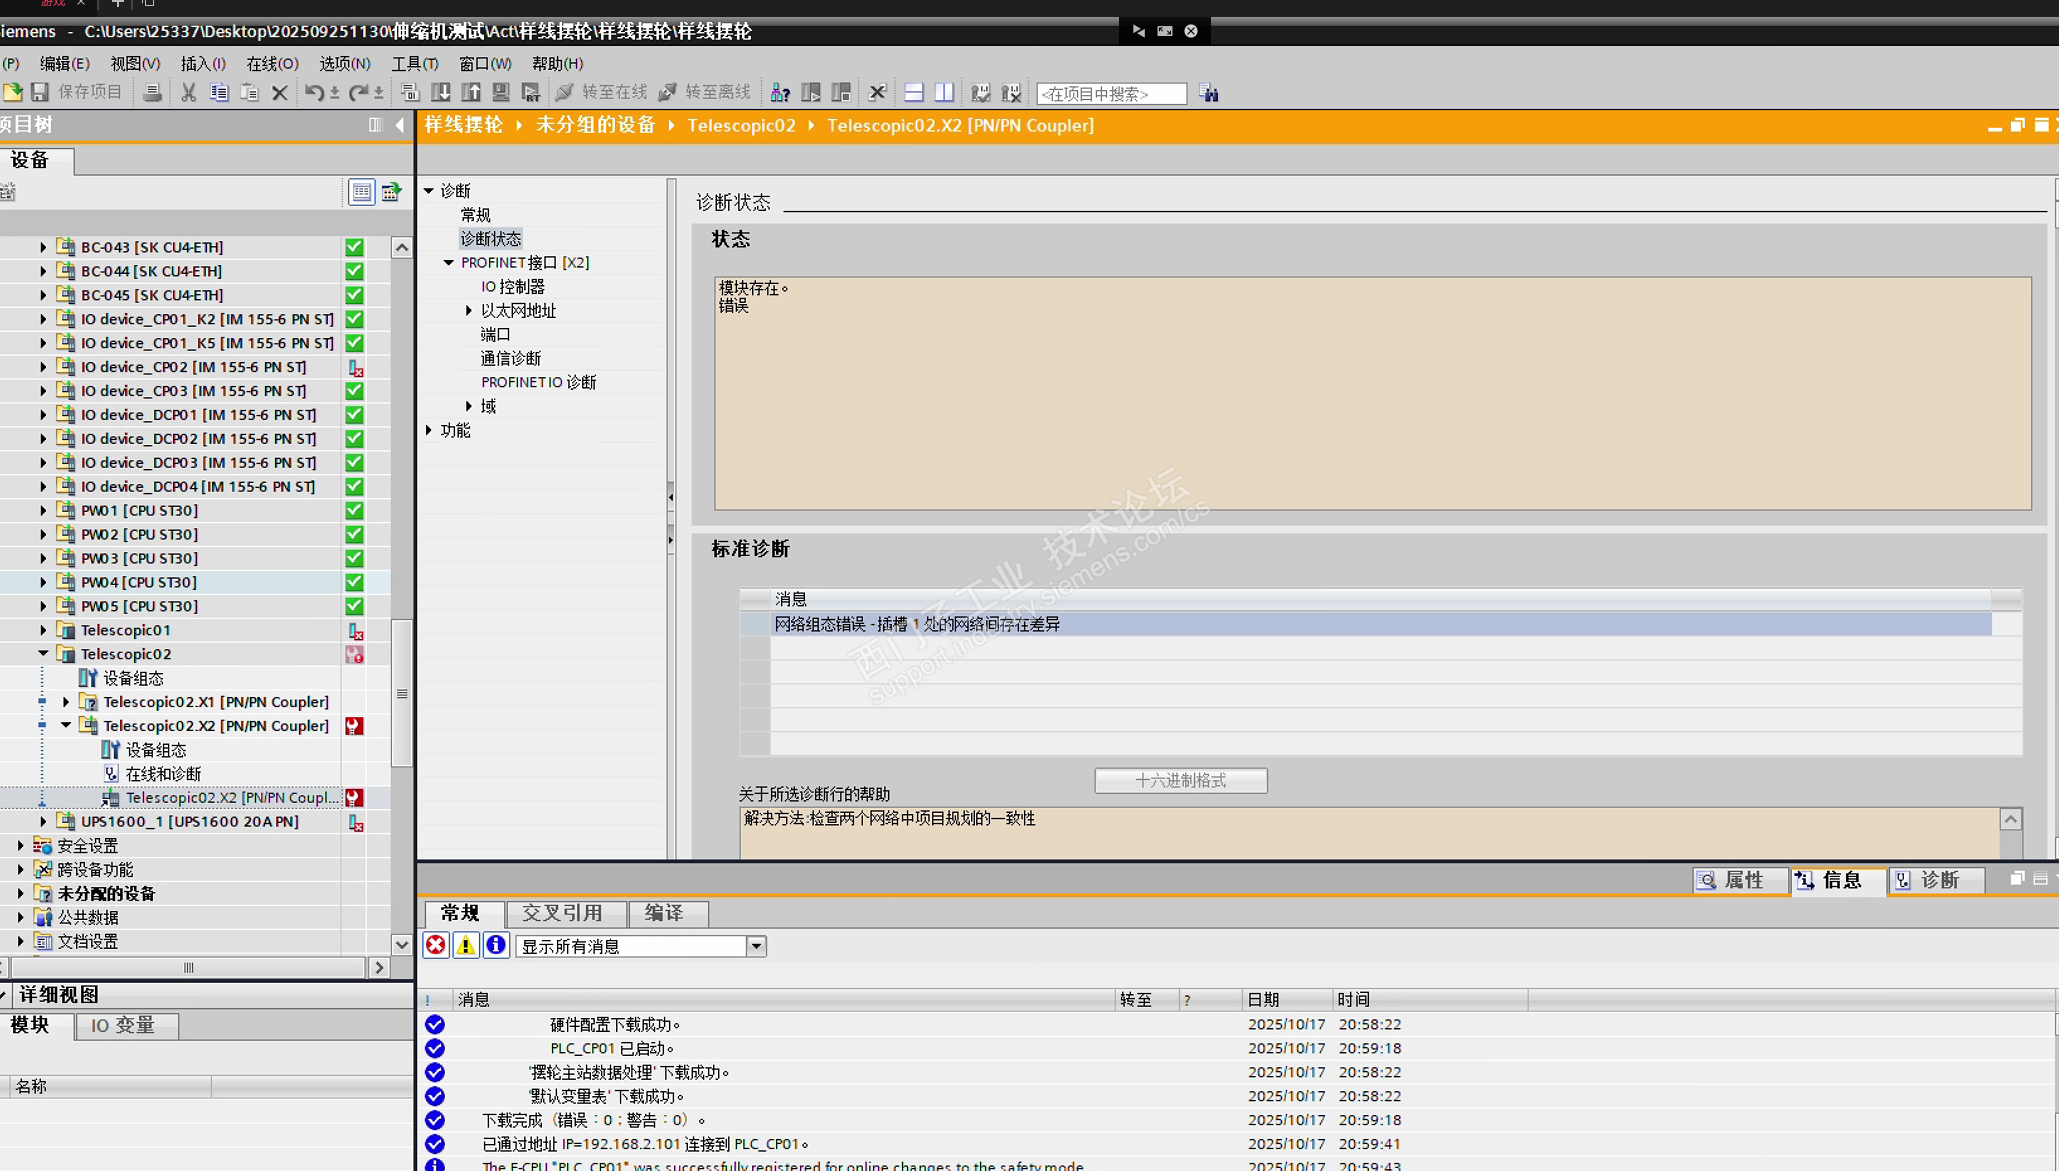Open the 显示所有消息 dropdown
2059x1171 pixels.
click(x=756, y=946)
